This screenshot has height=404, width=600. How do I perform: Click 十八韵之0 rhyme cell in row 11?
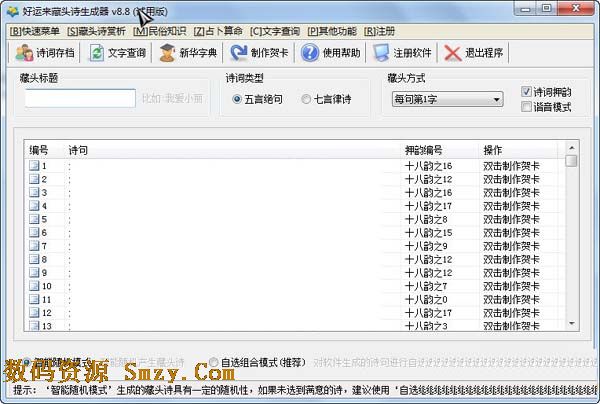click(x=426, y=300)
